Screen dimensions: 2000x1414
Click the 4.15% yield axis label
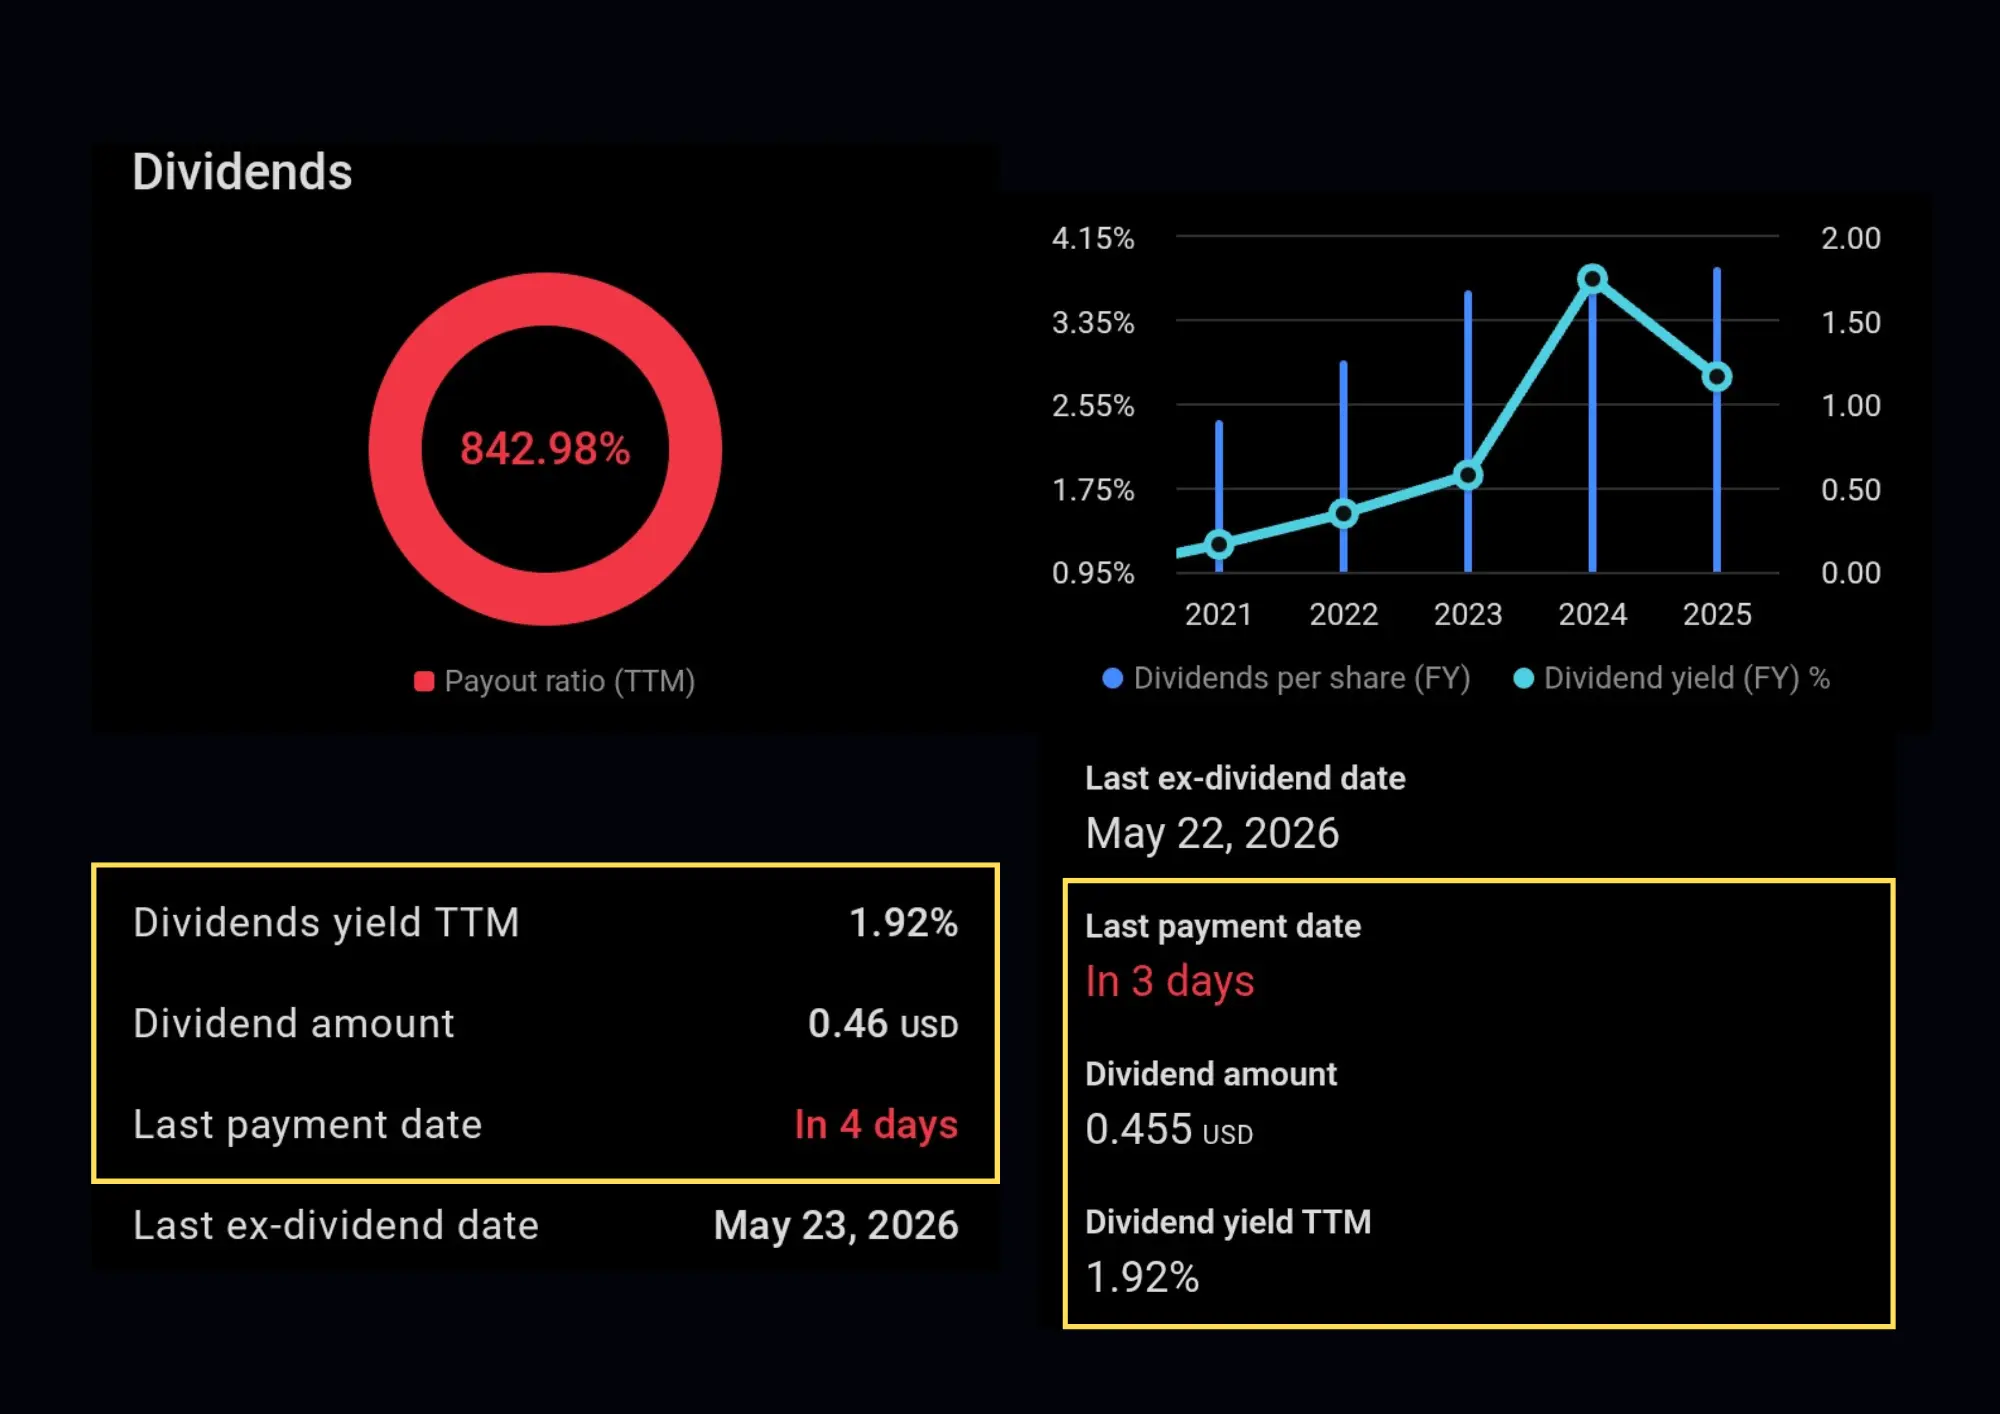(x=1093, y=238)
